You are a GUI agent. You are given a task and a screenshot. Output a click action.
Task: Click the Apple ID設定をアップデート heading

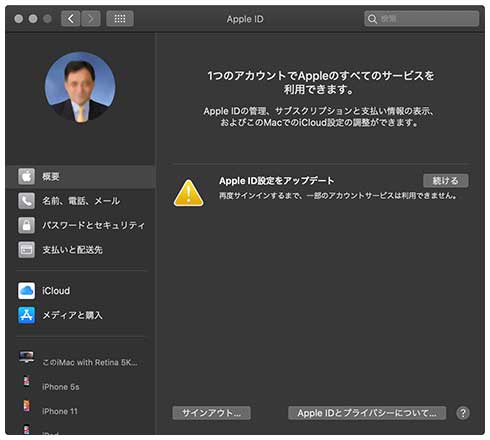coord(277,181)
